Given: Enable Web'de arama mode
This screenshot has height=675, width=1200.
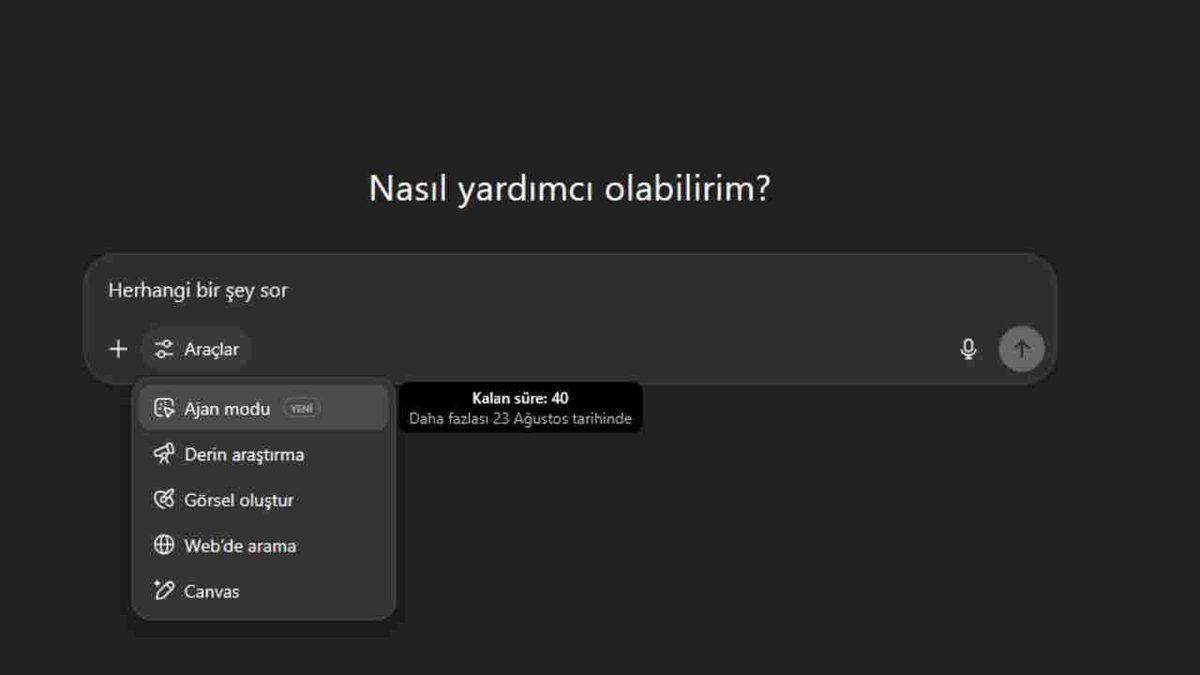Looking at the screenshot, I should pos(238,546).
